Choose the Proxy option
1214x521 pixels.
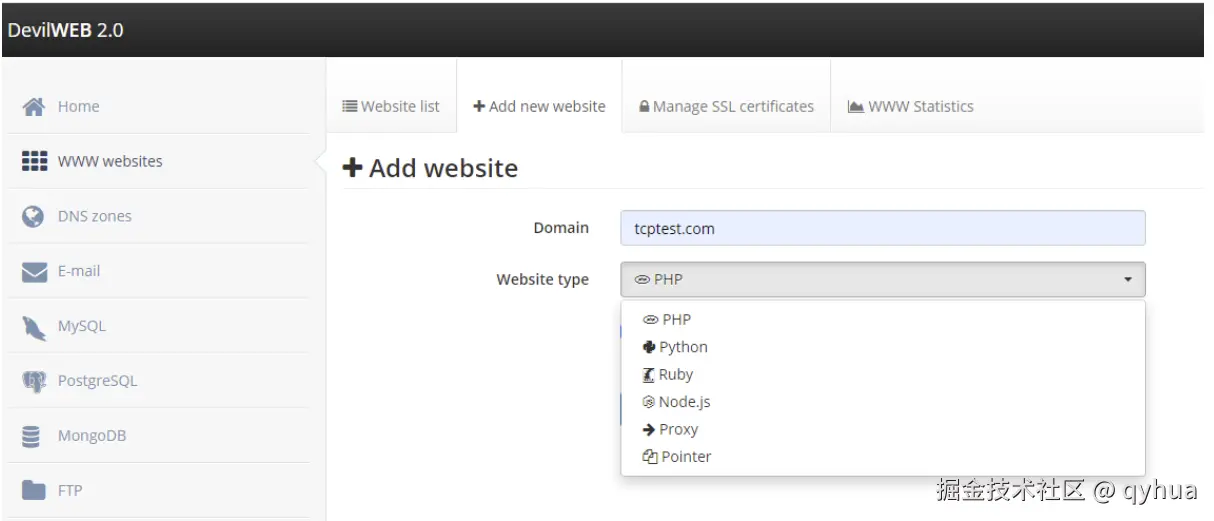point(678,429)
